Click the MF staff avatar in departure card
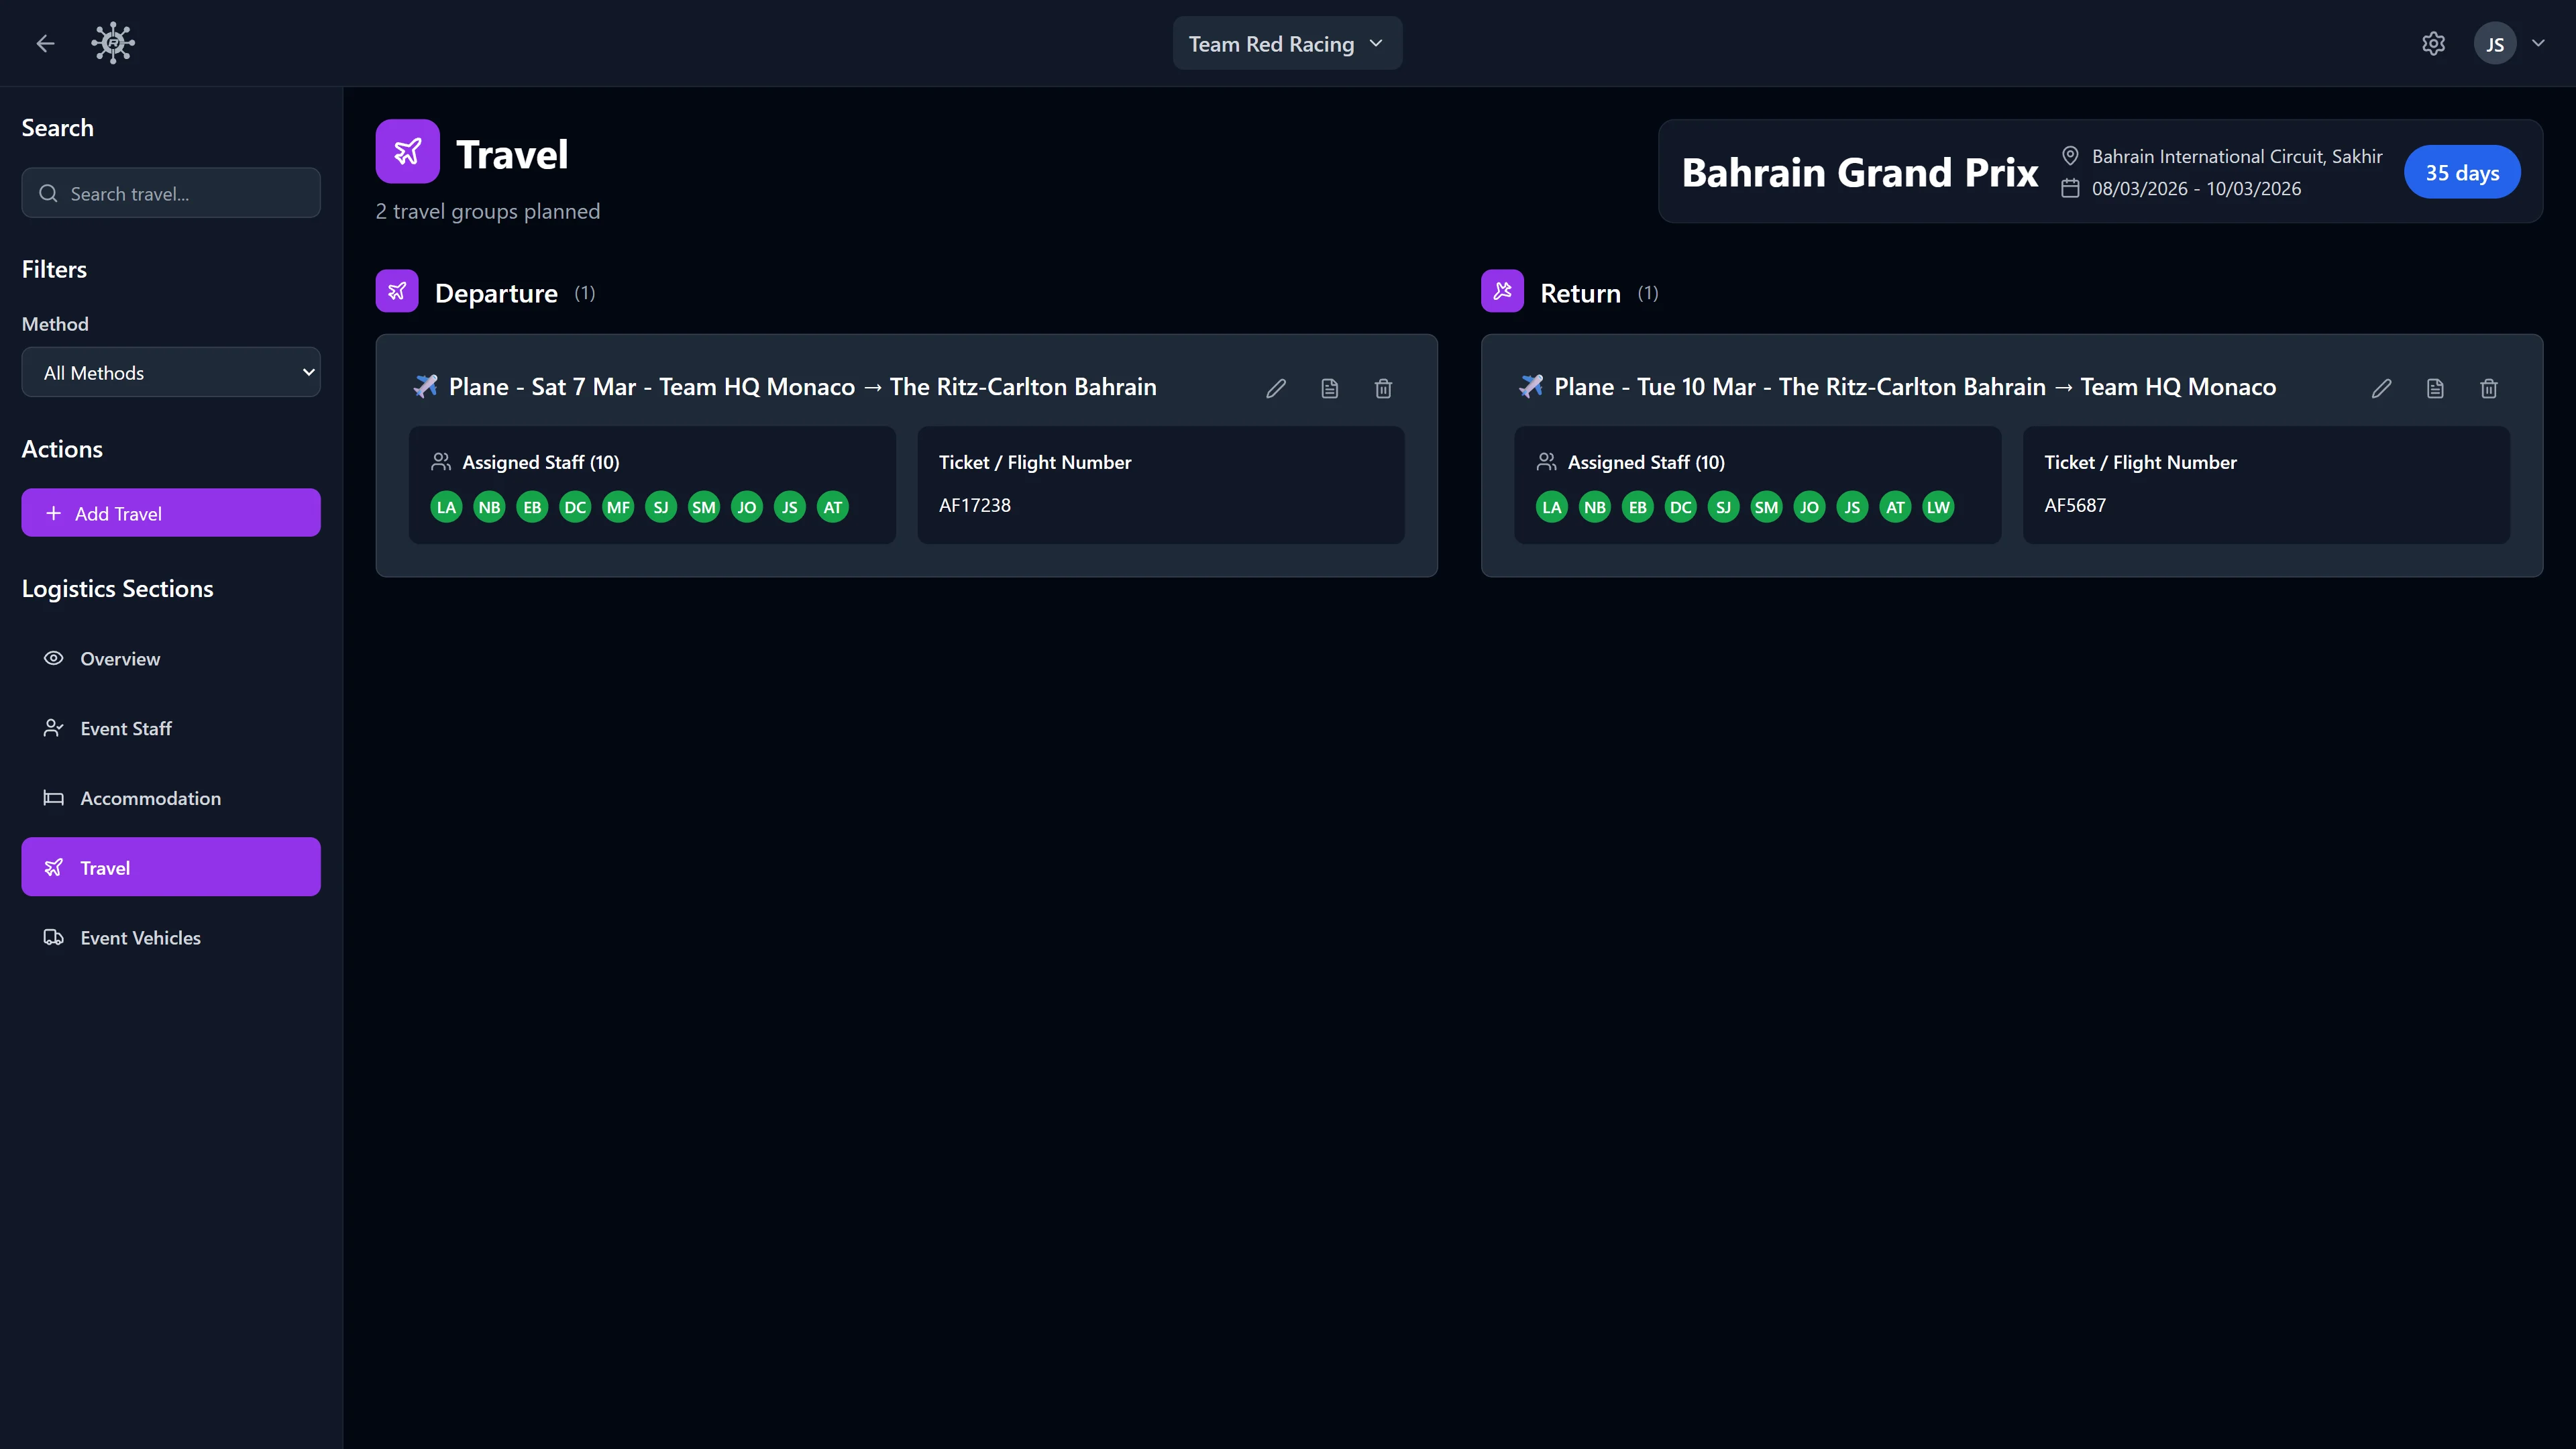 point(618,507)
